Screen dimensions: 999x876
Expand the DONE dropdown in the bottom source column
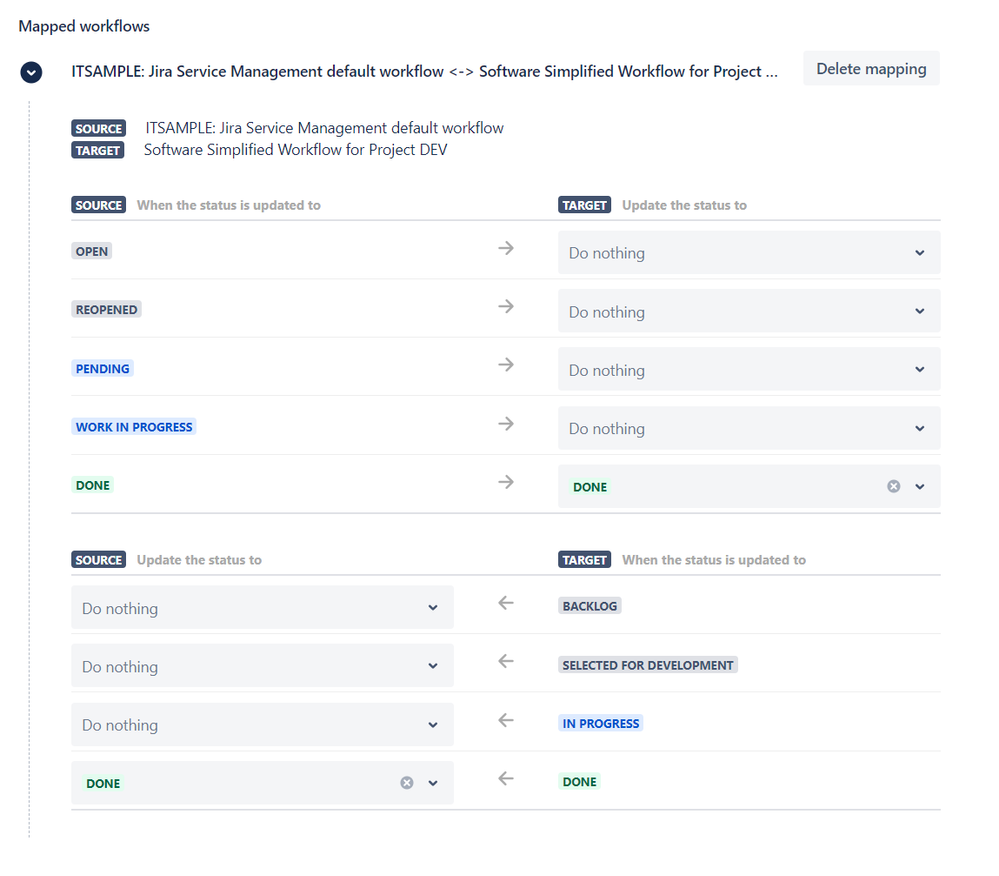coord(432,782)
